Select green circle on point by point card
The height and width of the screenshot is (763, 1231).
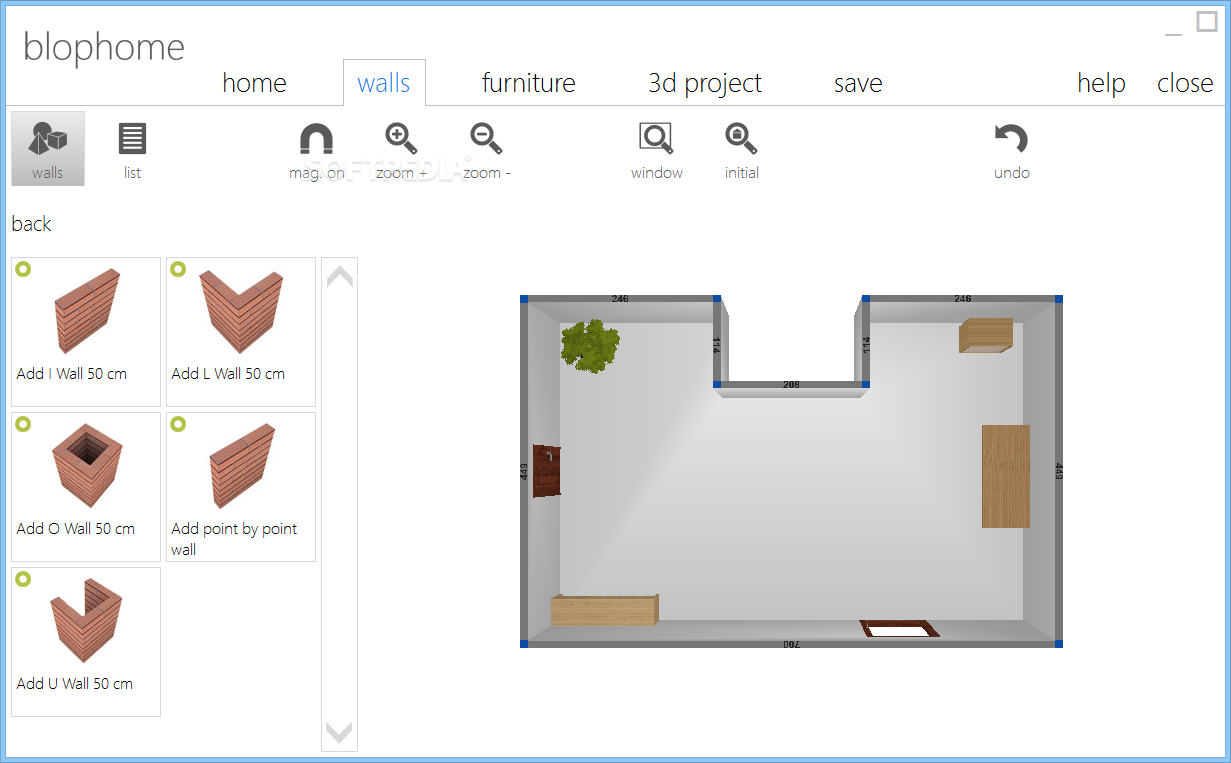(178, 424)
